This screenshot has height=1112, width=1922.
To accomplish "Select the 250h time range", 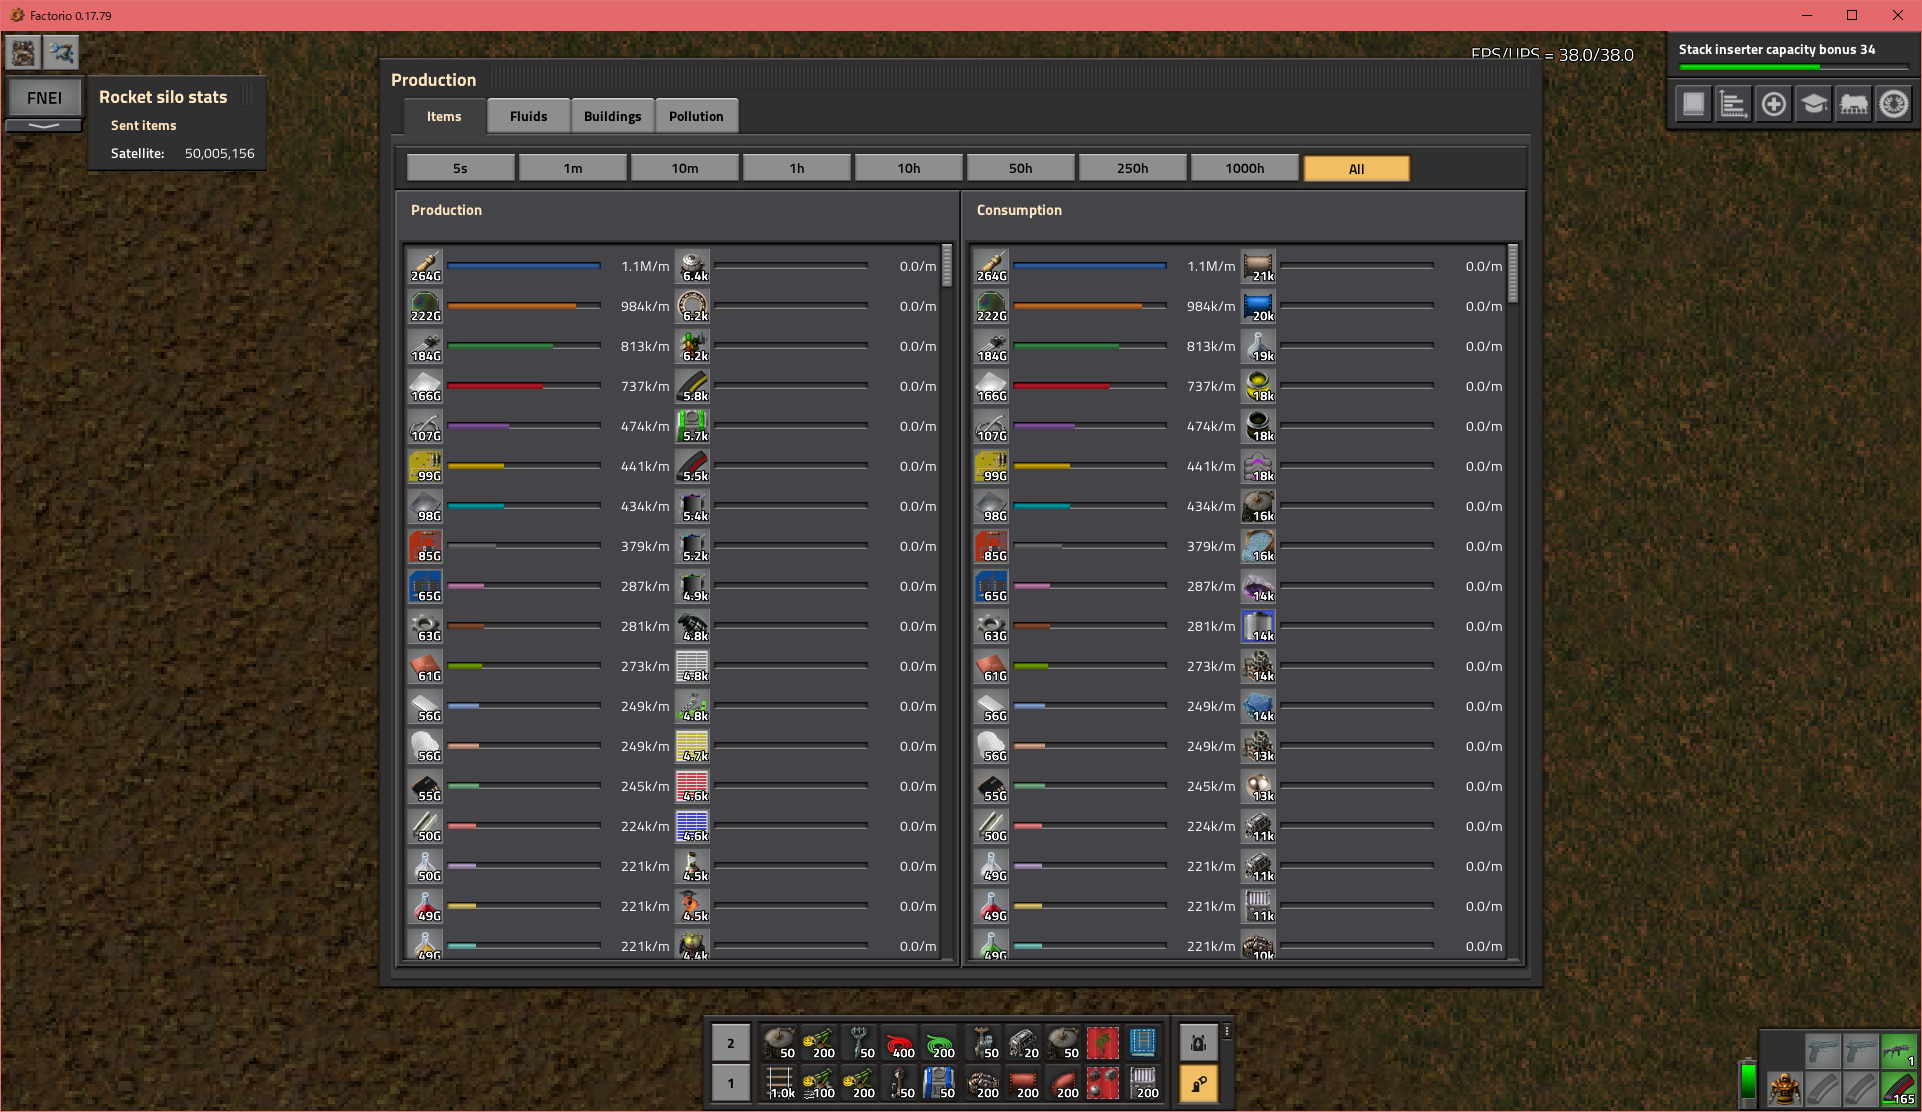I will click(x=1133, y=168).
